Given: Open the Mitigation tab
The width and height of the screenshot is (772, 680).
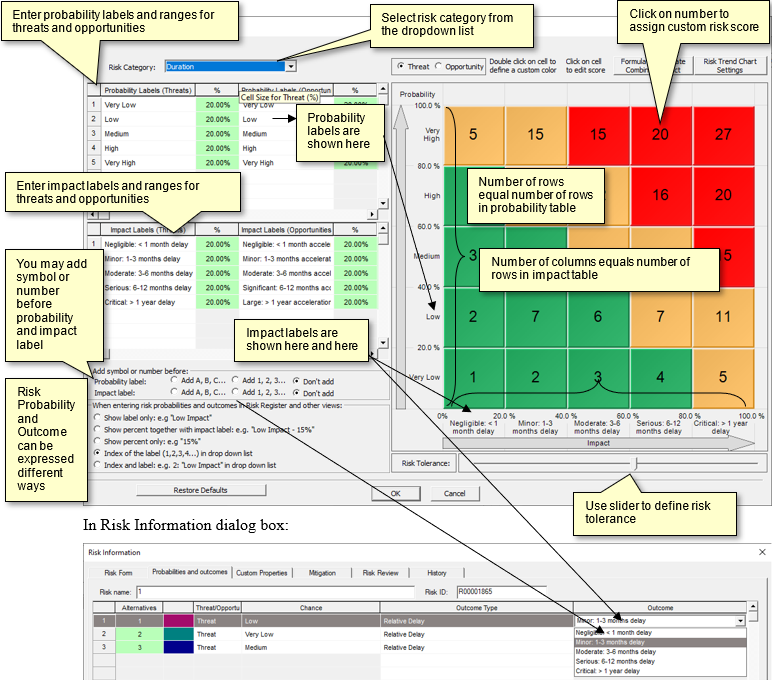Looking at the screenshot, I should pos(322,573).
